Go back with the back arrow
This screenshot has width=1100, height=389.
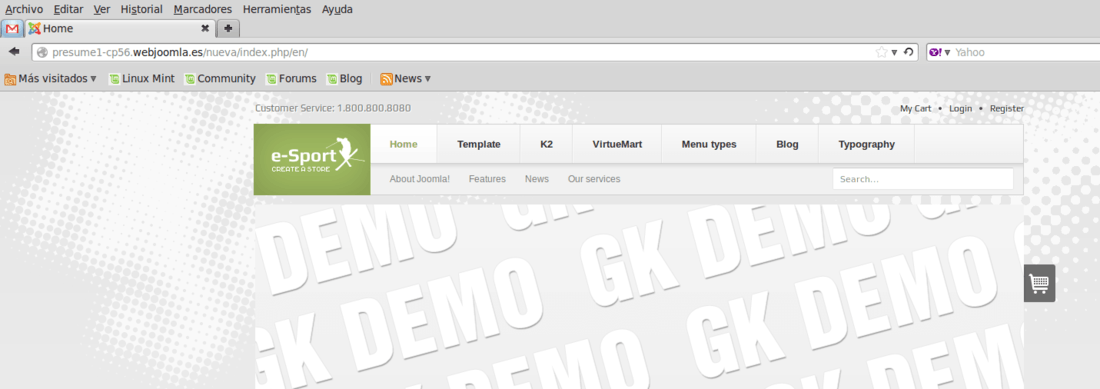click(x=14, y=52)
